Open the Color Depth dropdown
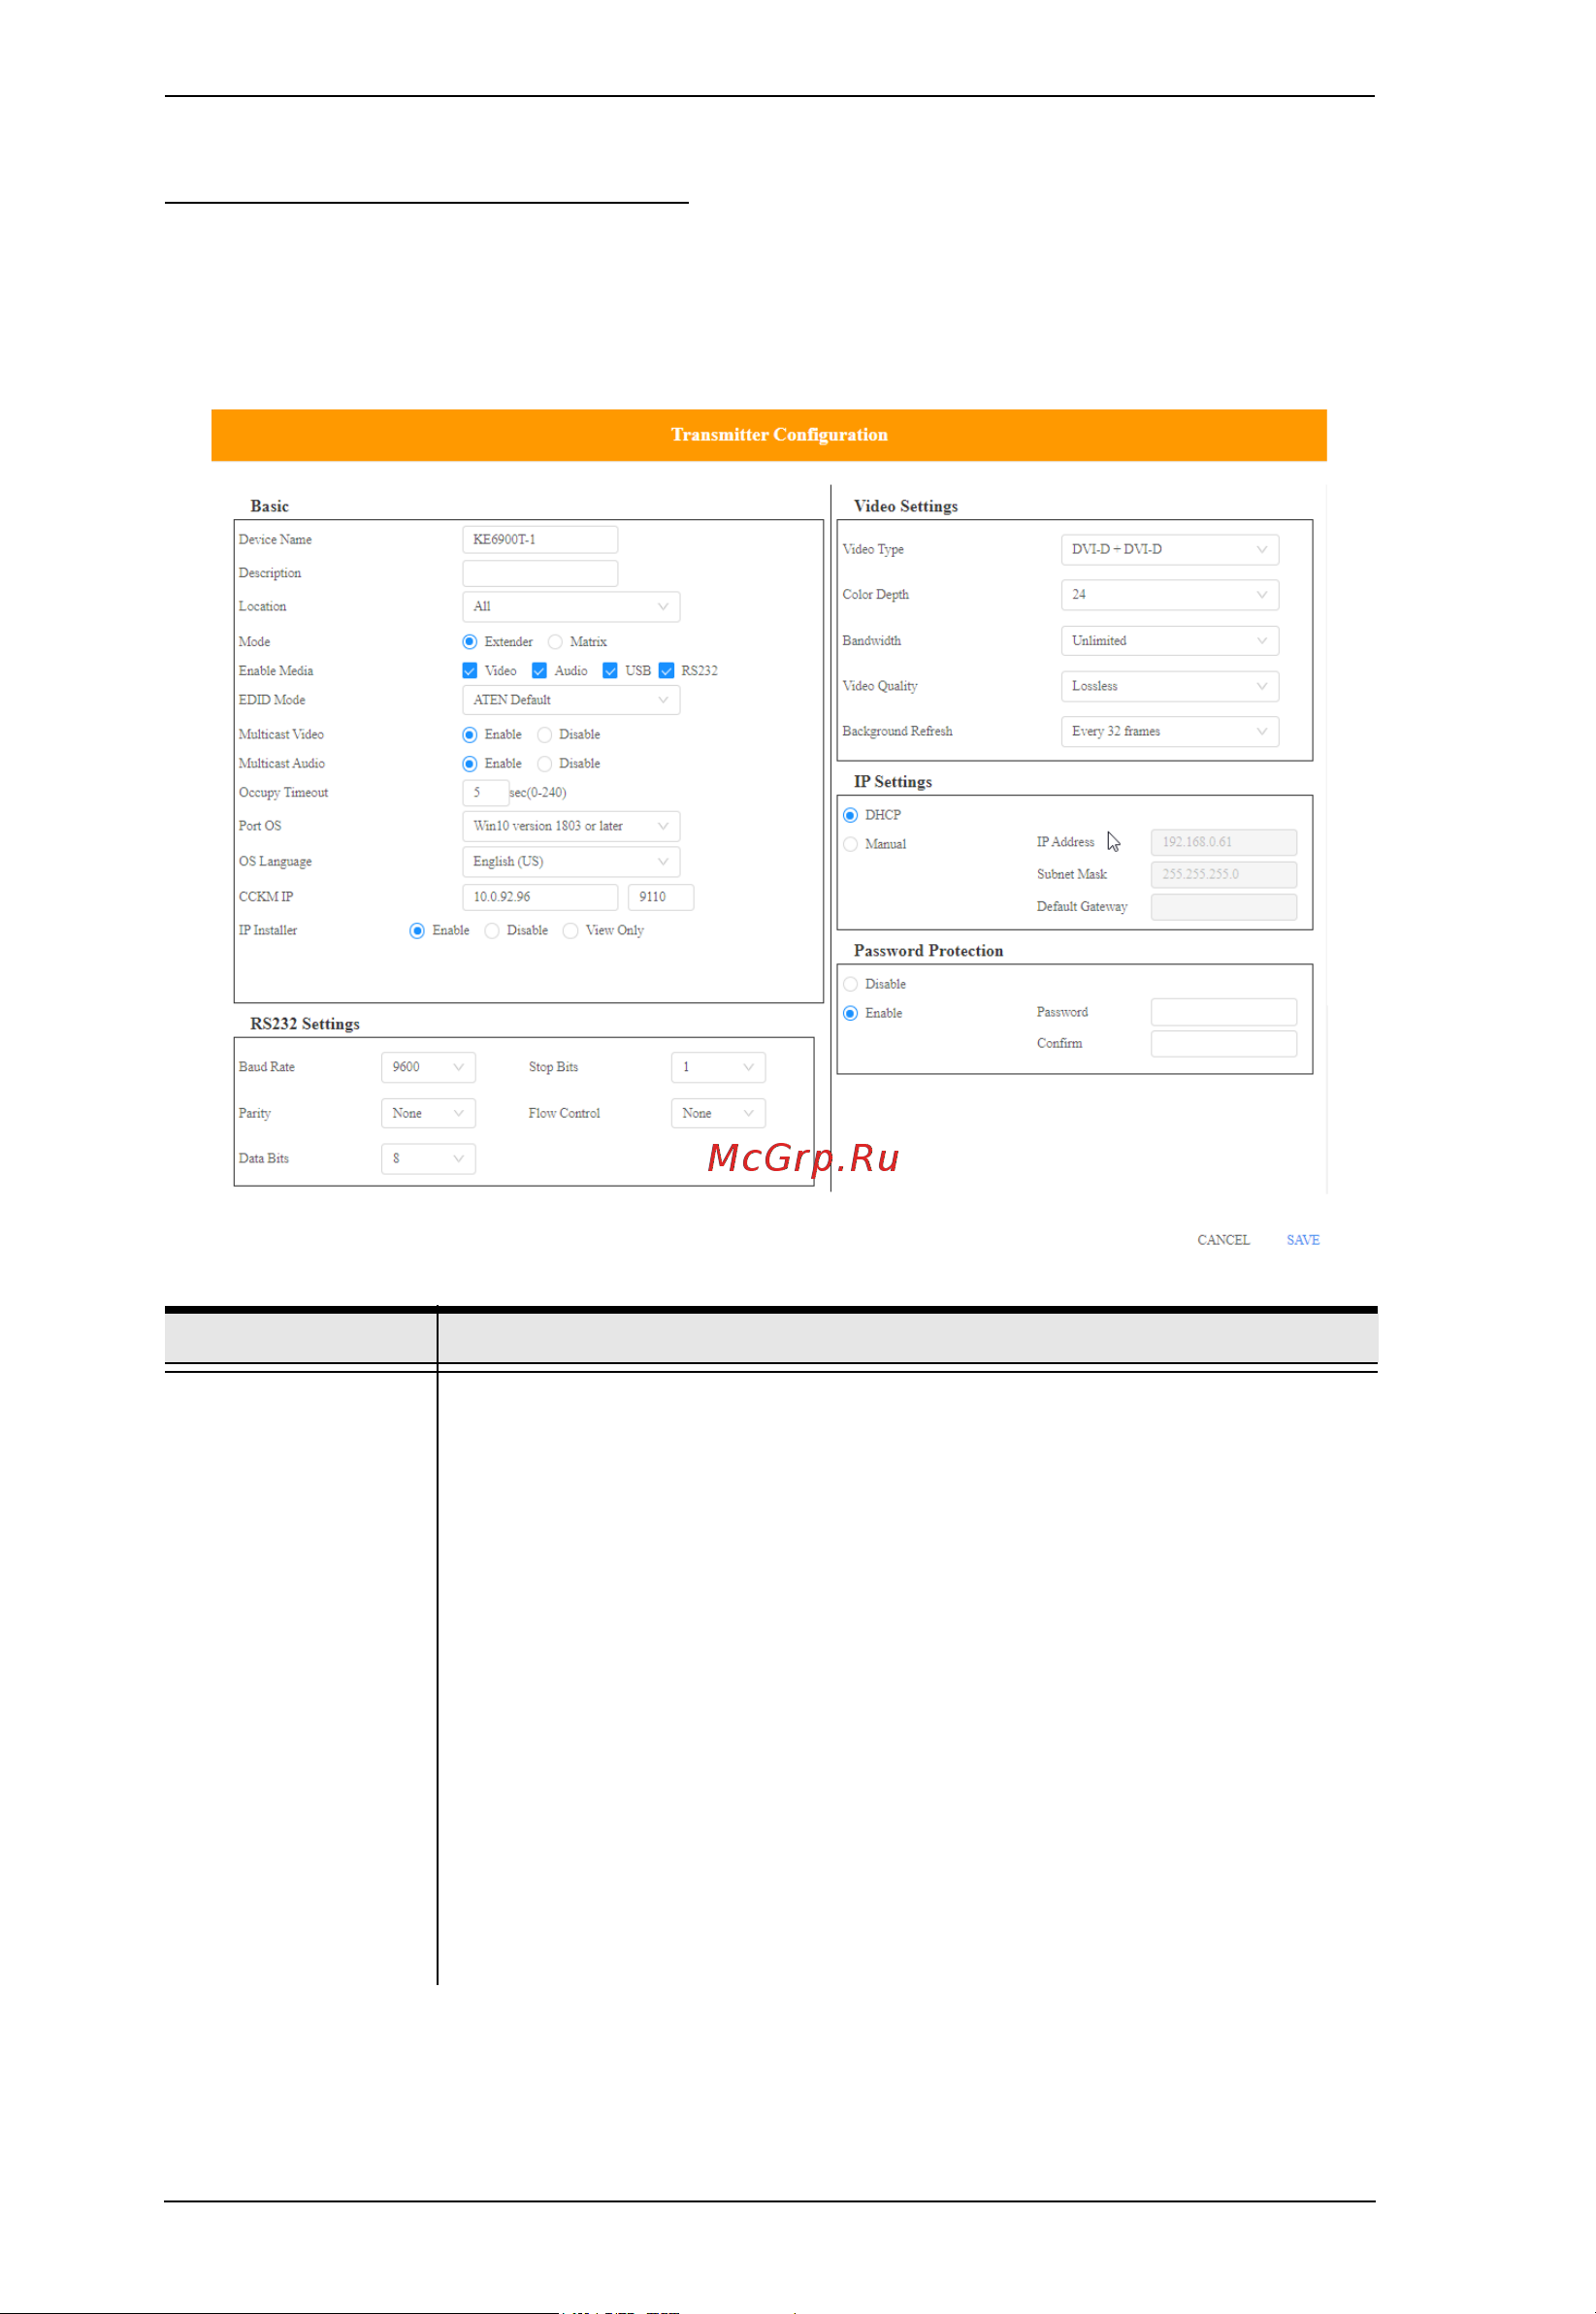 coord(1170,595)
